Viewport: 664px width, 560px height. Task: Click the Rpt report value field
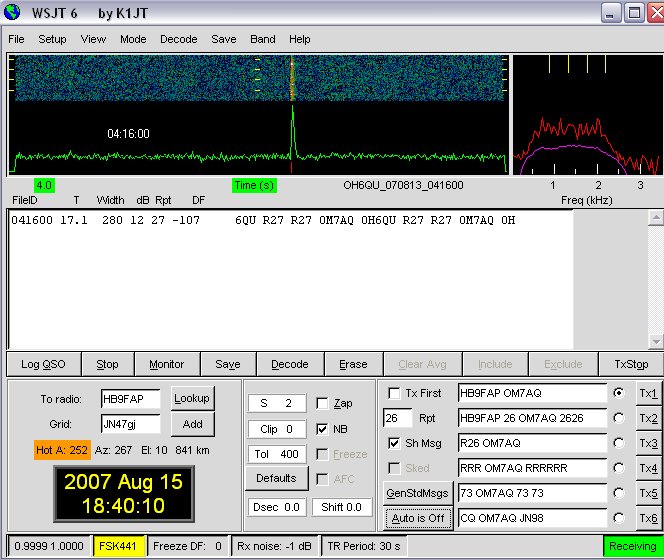[397, 418]
